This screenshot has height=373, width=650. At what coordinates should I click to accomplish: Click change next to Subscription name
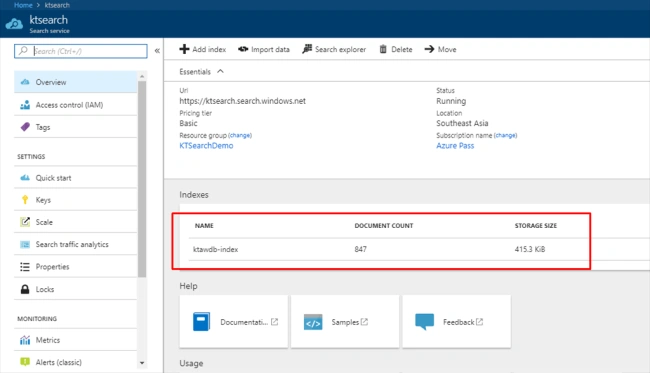pos(505,135)
